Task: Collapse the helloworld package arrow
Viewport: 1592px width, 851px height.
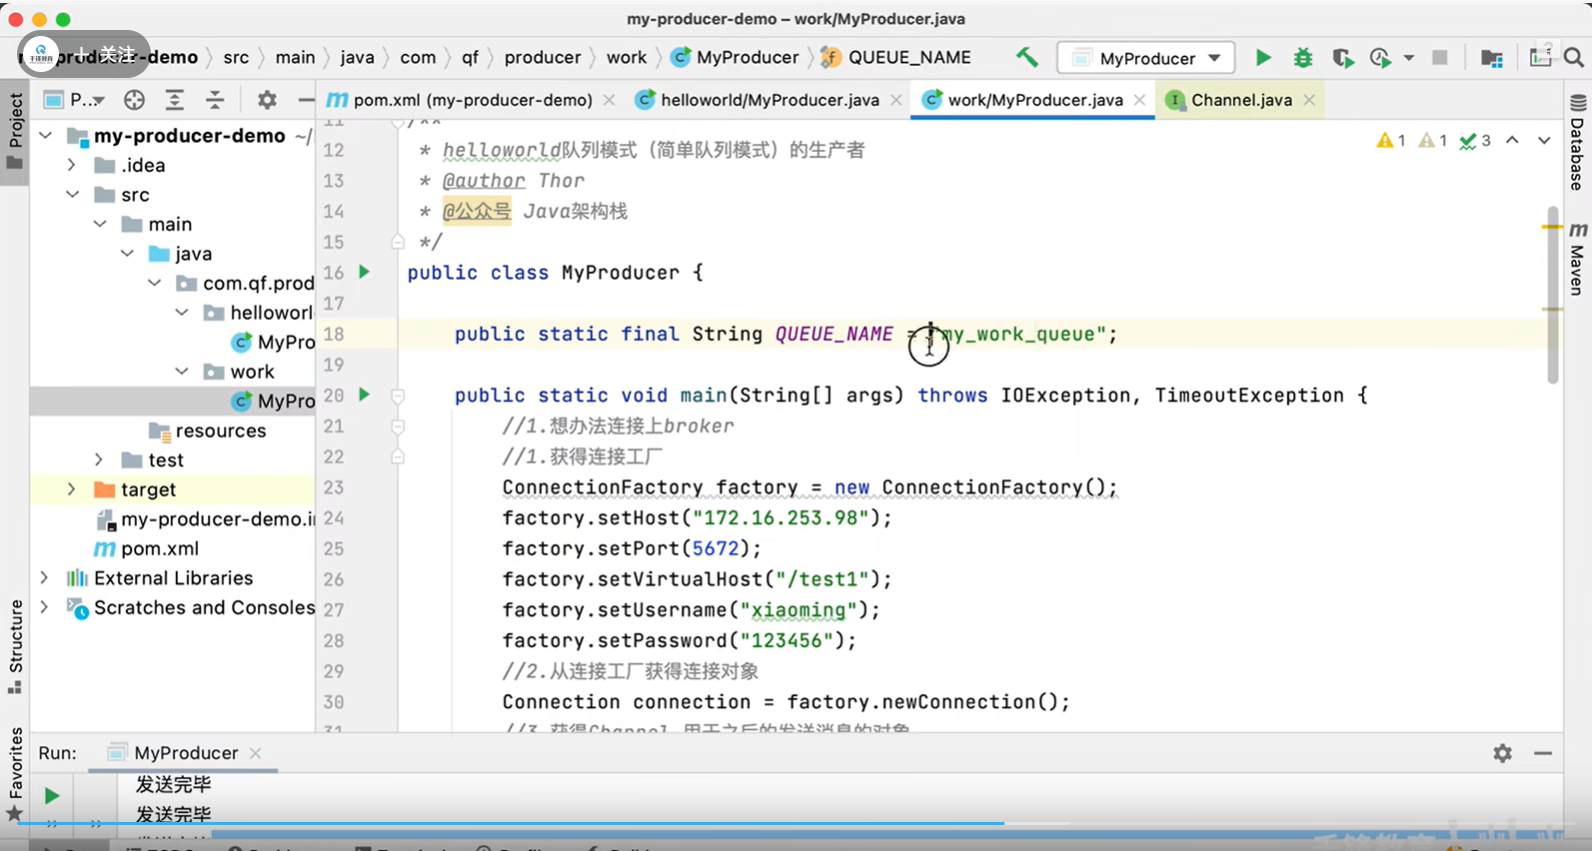Action: click(182, 313)
